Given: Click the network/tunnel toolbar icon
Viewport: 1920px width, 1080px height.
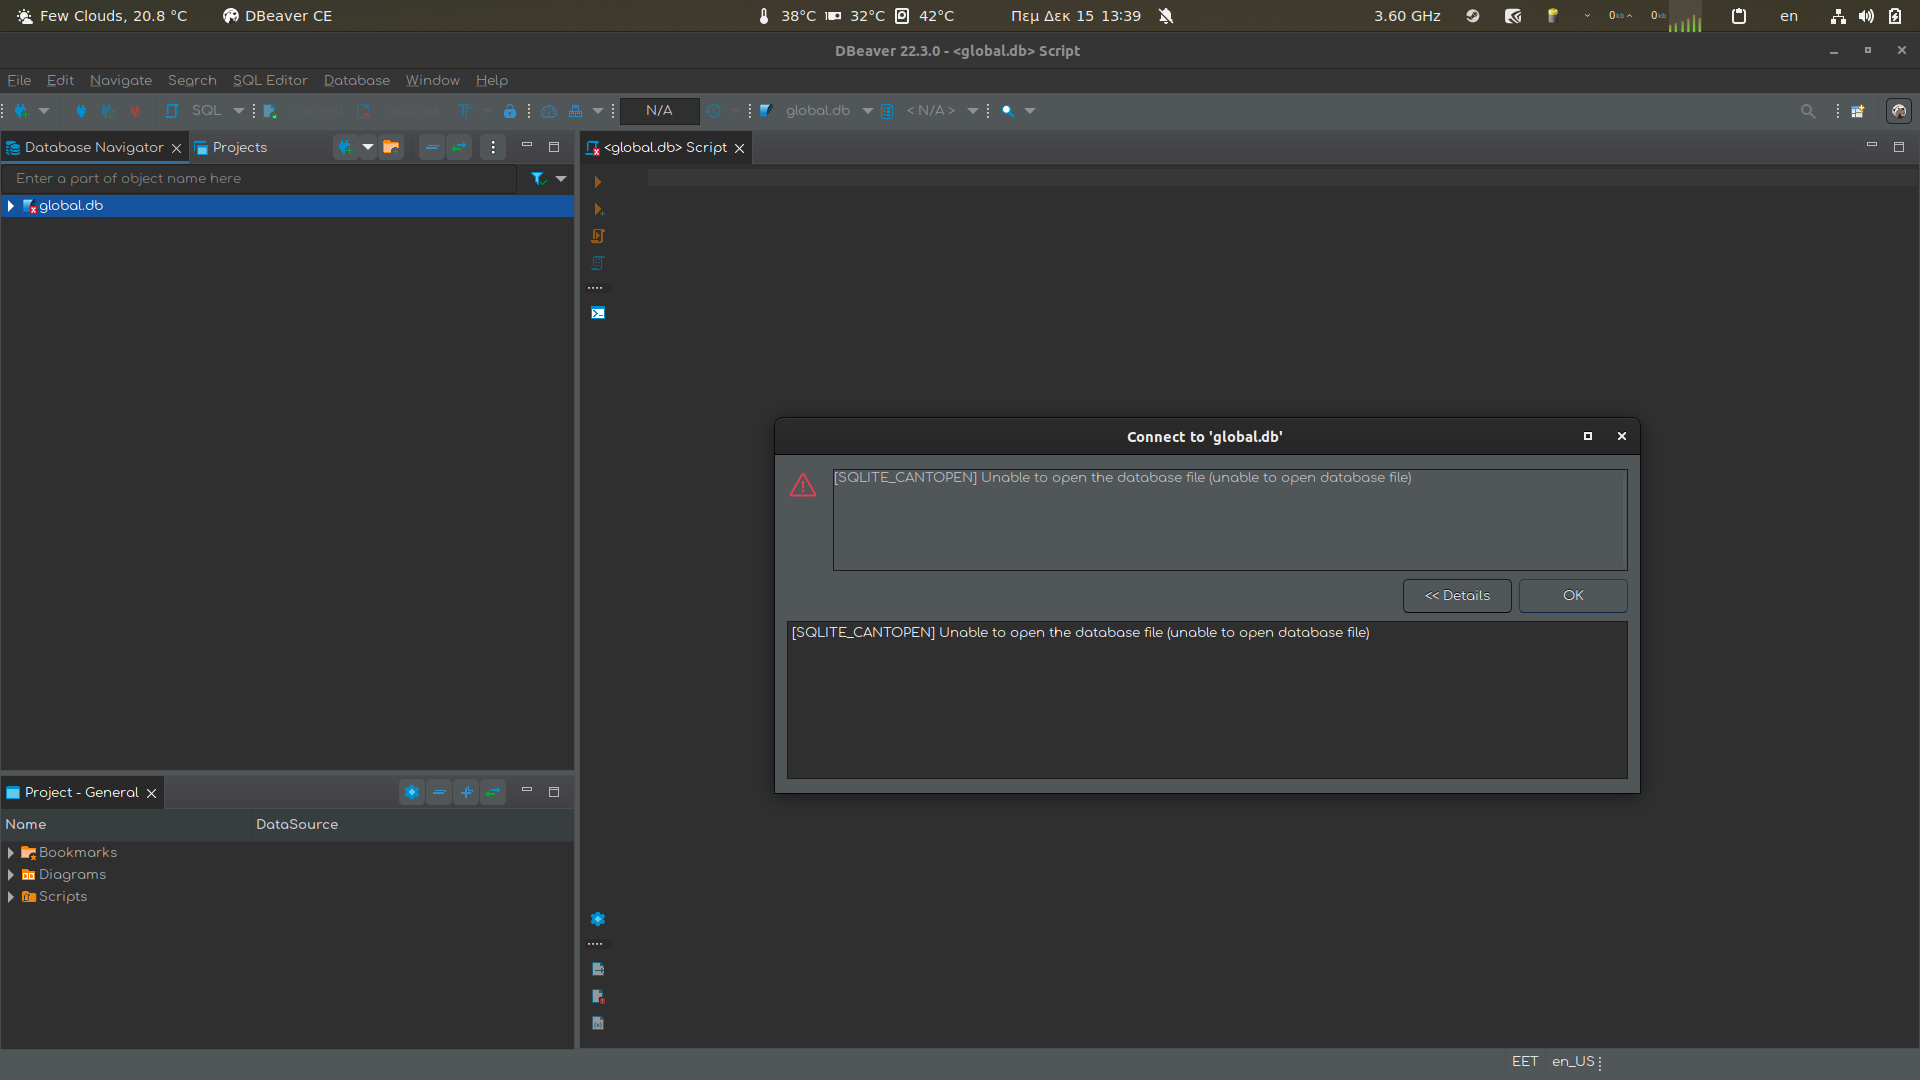Looking at the screenshot, I should pos(575,111).
